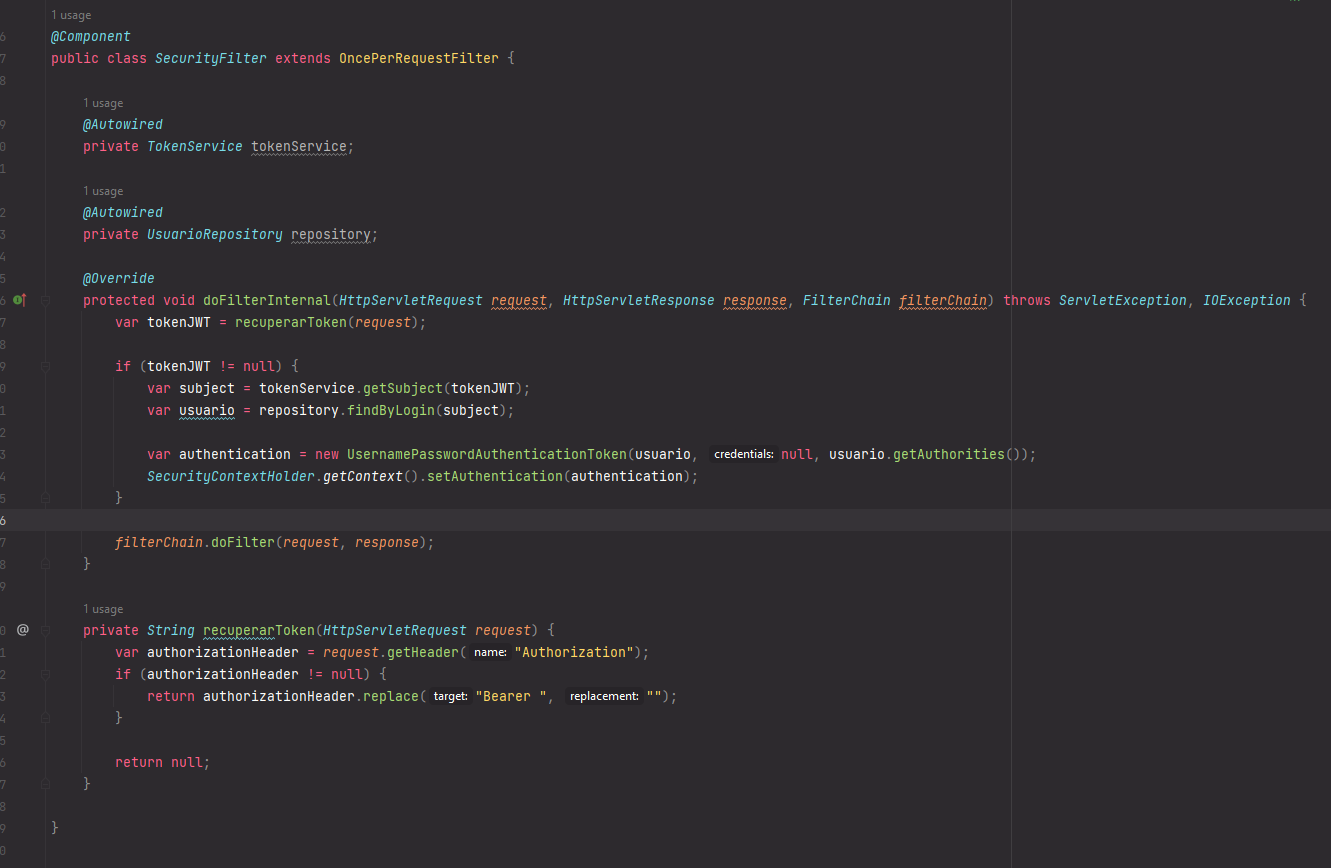
Task: Click the UsuarioRepository type name
Action: point(215,234)
